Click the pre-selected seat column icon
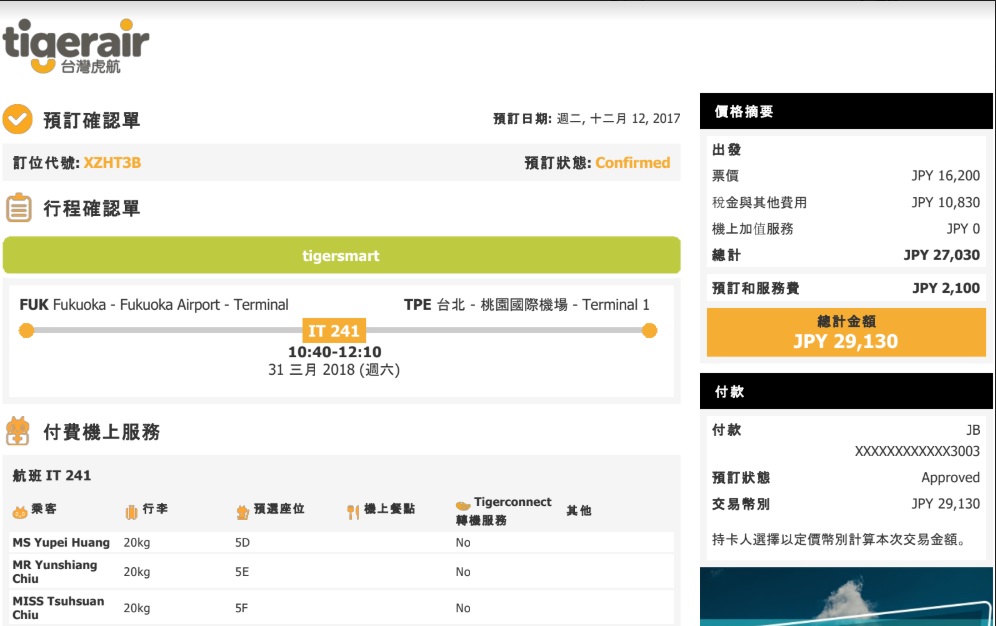996x626 pixels. (242, 512)
